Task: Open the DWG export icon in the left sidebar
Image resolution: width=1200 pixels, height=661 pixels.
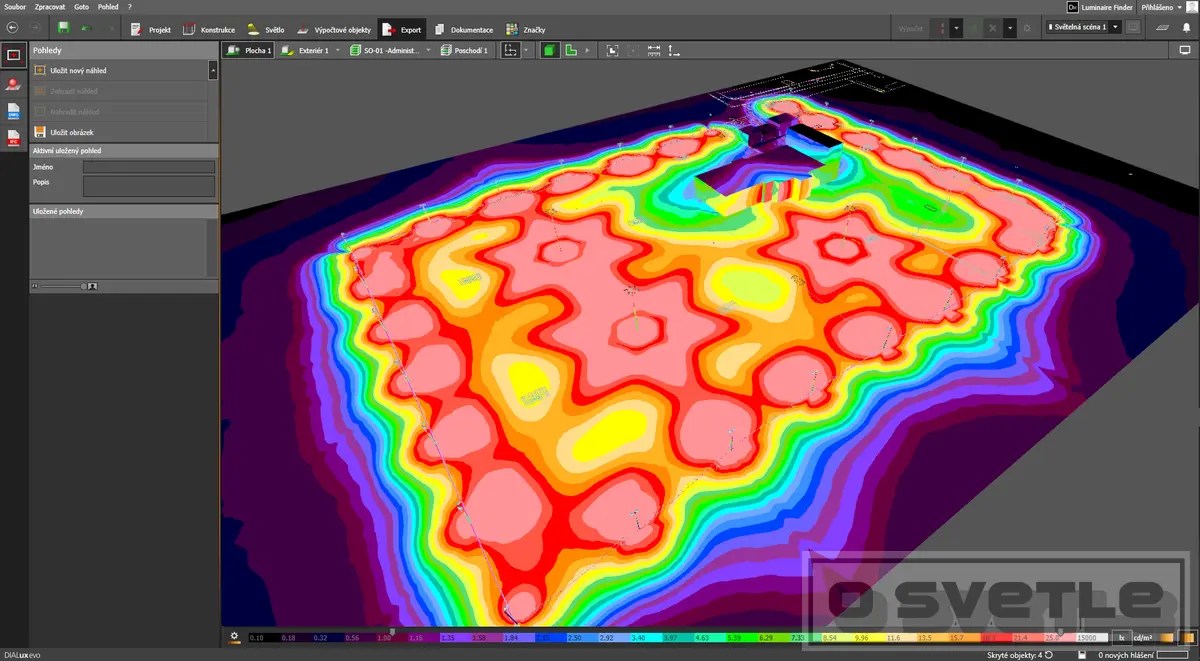Action: point(14,111)
